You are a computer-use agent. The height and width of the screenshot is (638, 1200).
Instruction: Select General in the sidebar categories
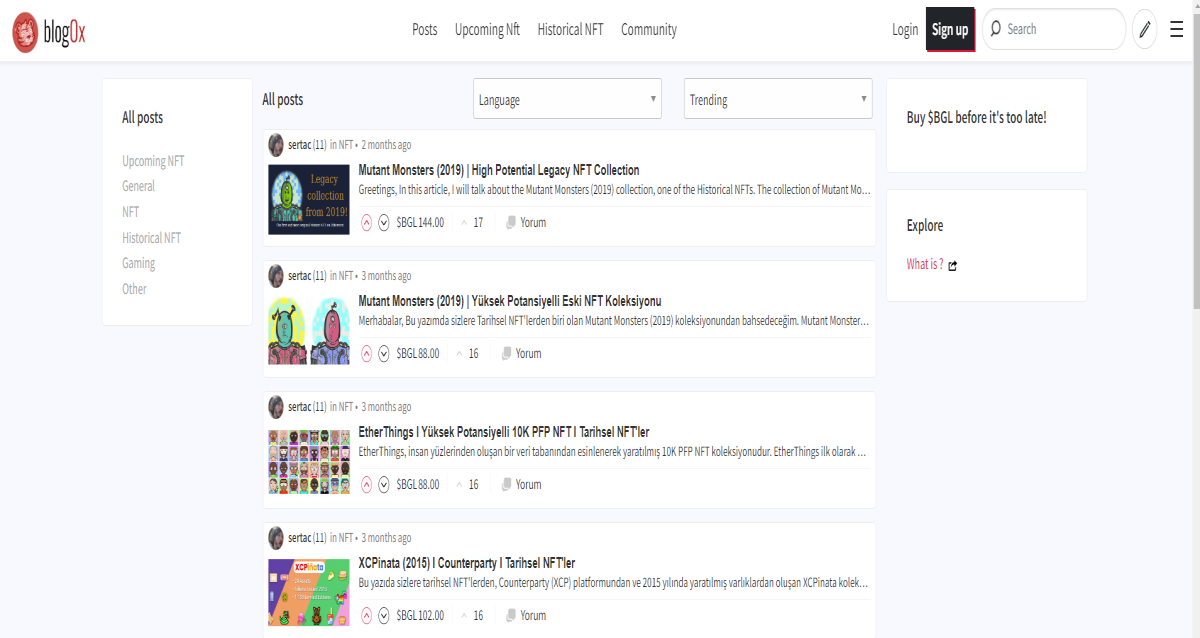(138, 186)
